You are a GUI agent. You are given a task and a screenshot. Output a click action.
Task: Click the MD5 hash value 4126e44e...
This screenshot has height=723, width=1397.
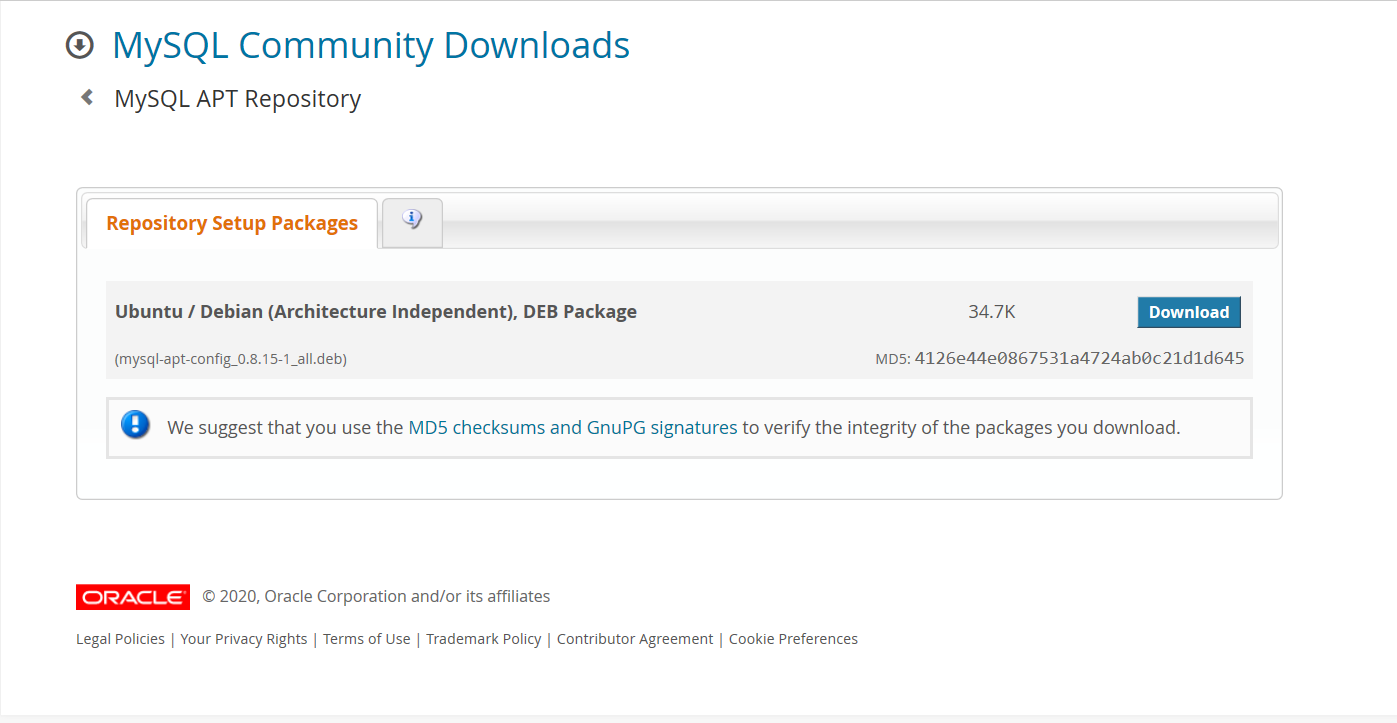tap(1079, 358)
